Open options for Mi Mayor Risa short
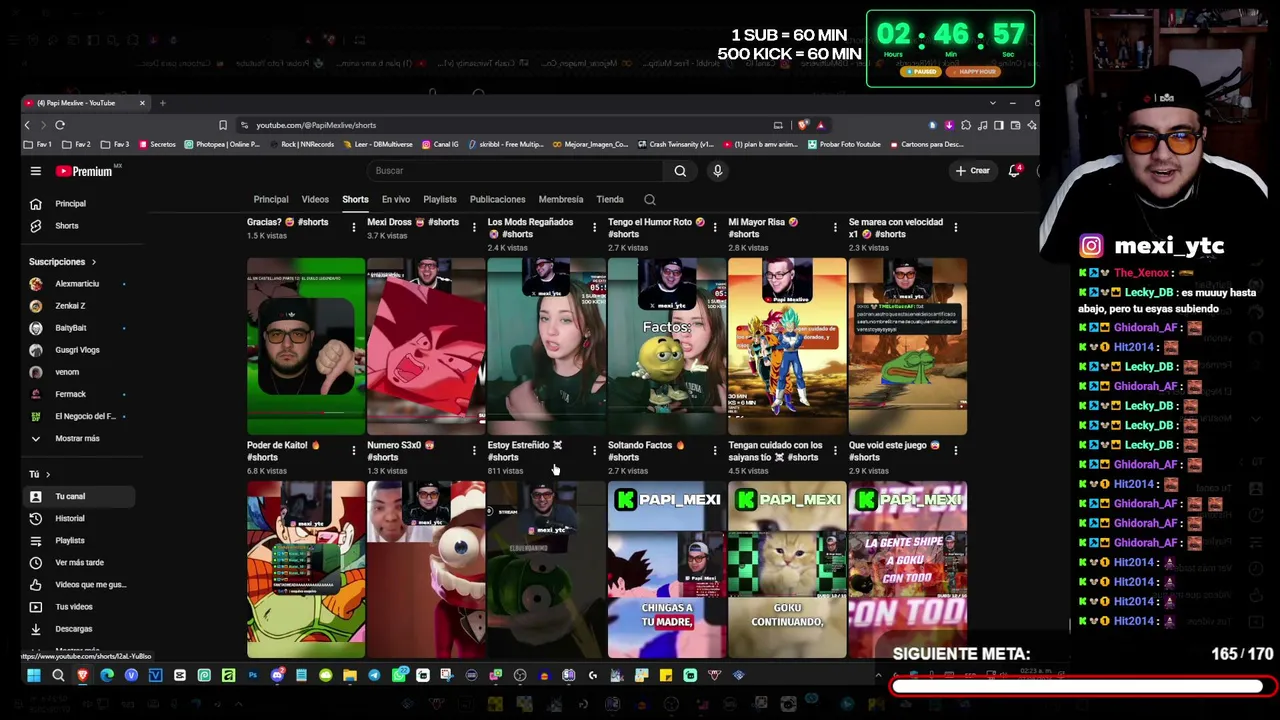The image size is (1280, 720). click(835, 228)
